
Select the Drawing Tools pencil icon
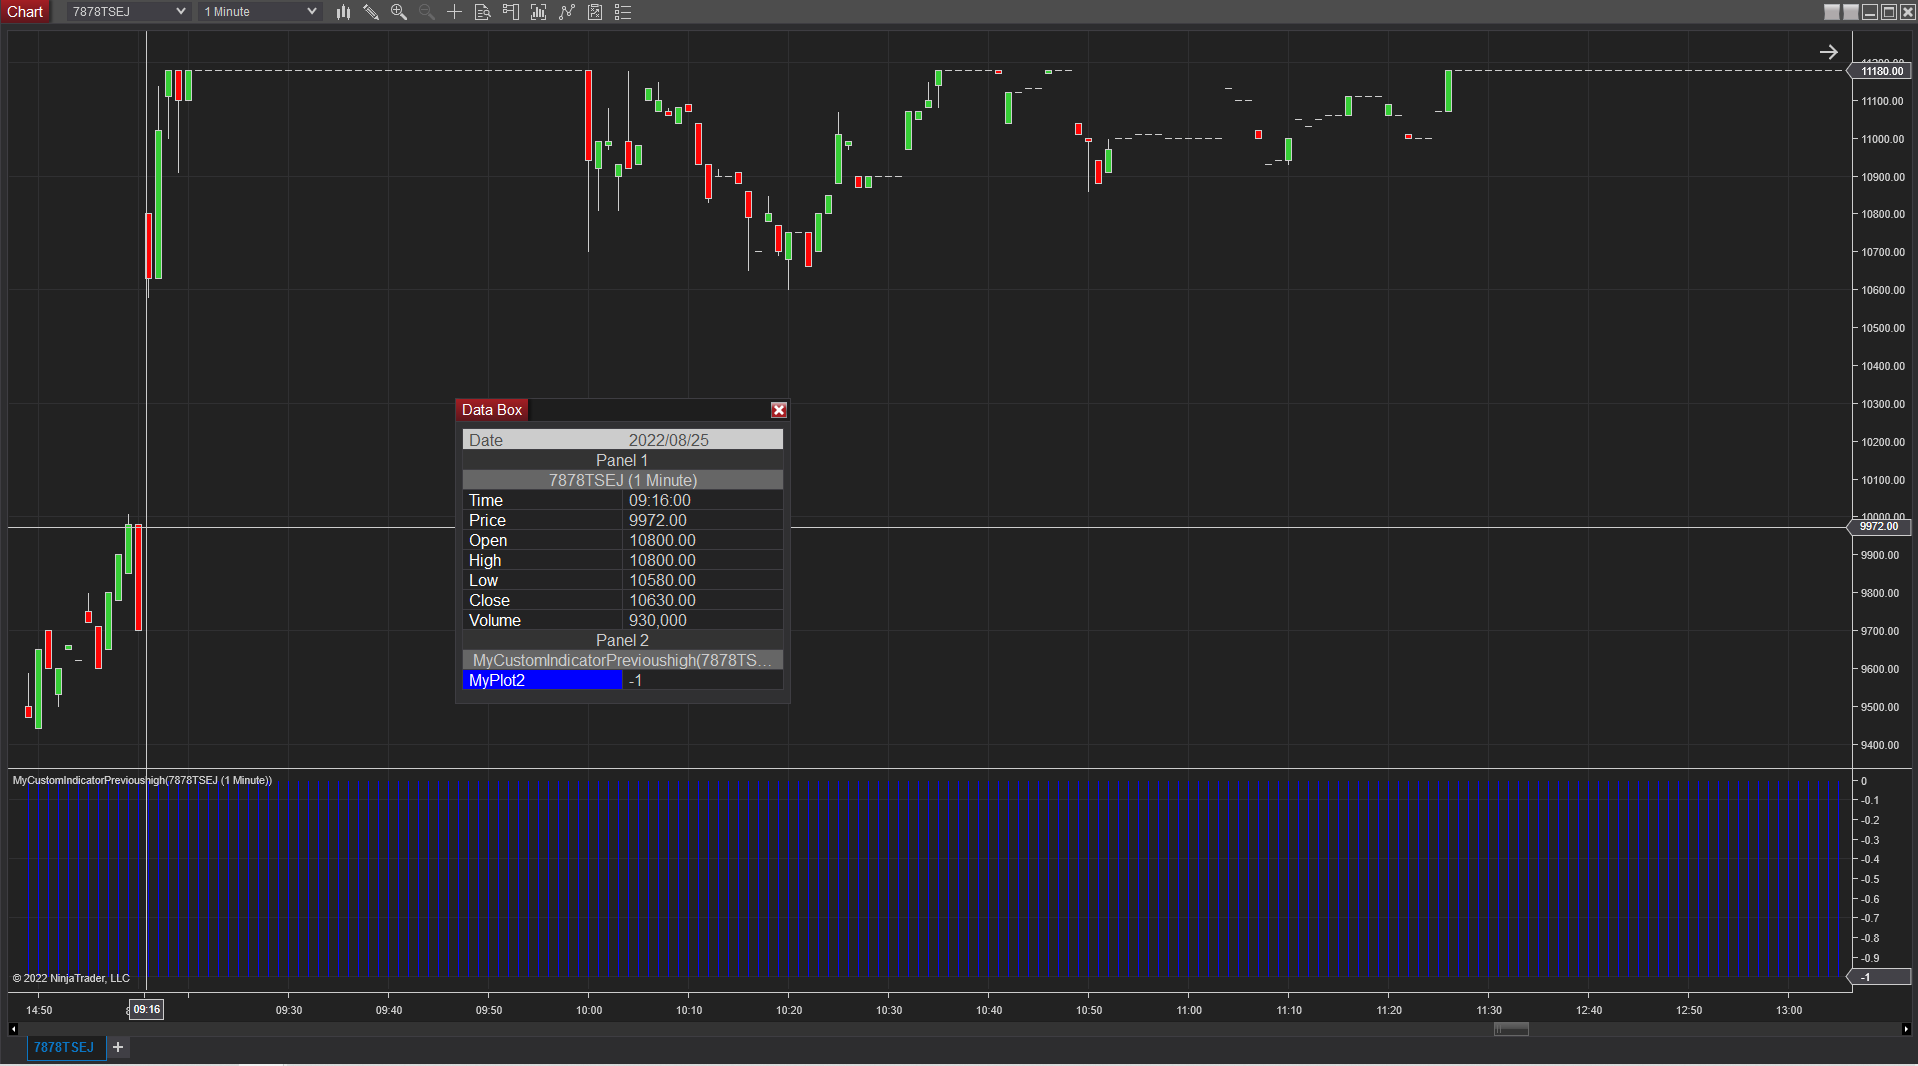point(371,12)
